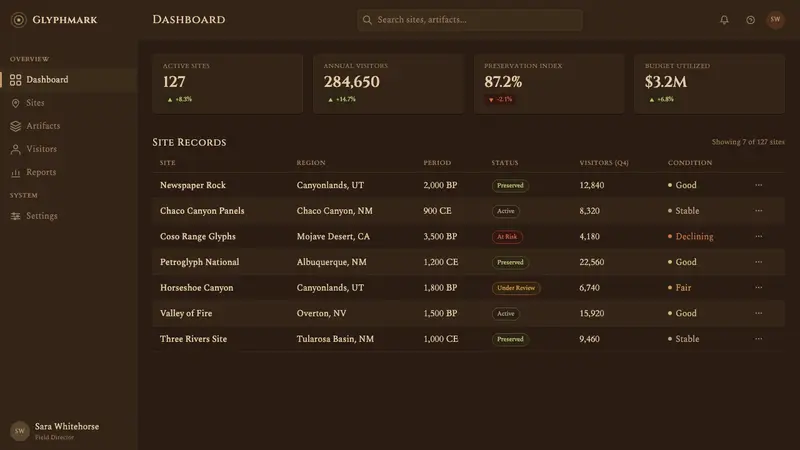The image size is (800, 450).
Task: Sort by the Status column header
Action: (505, 163)
